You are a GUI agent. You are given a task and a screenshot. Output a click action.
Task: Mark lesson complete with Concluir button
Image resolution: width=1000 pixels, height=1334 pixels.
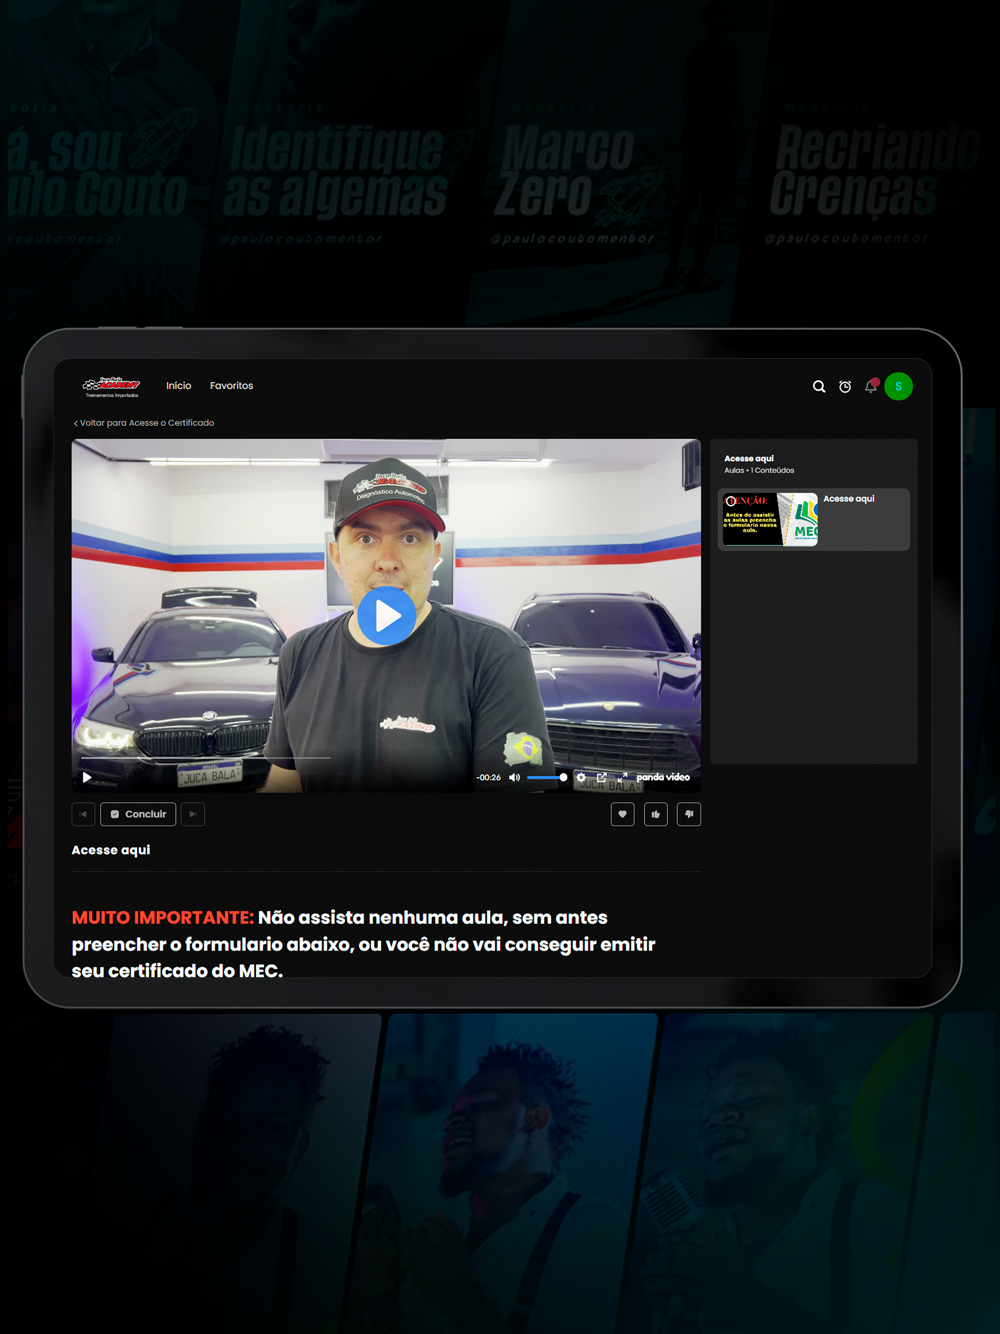tap(138, 814)
